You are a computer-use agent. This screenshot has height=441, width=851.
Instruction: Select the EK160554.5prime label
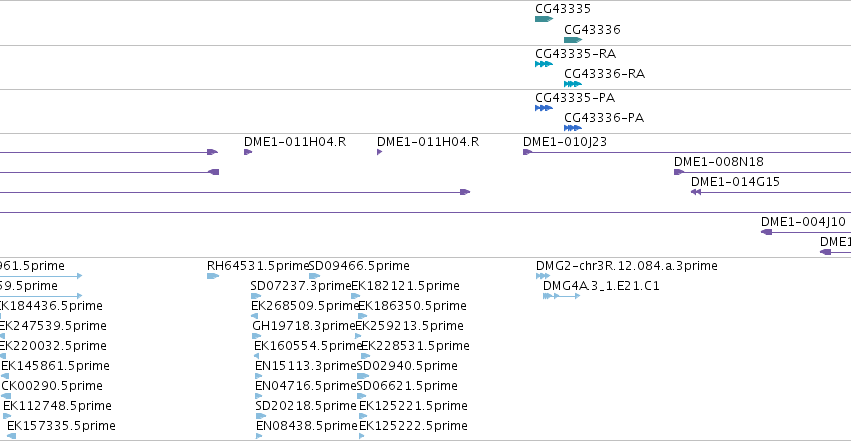(x=308, y=346)
